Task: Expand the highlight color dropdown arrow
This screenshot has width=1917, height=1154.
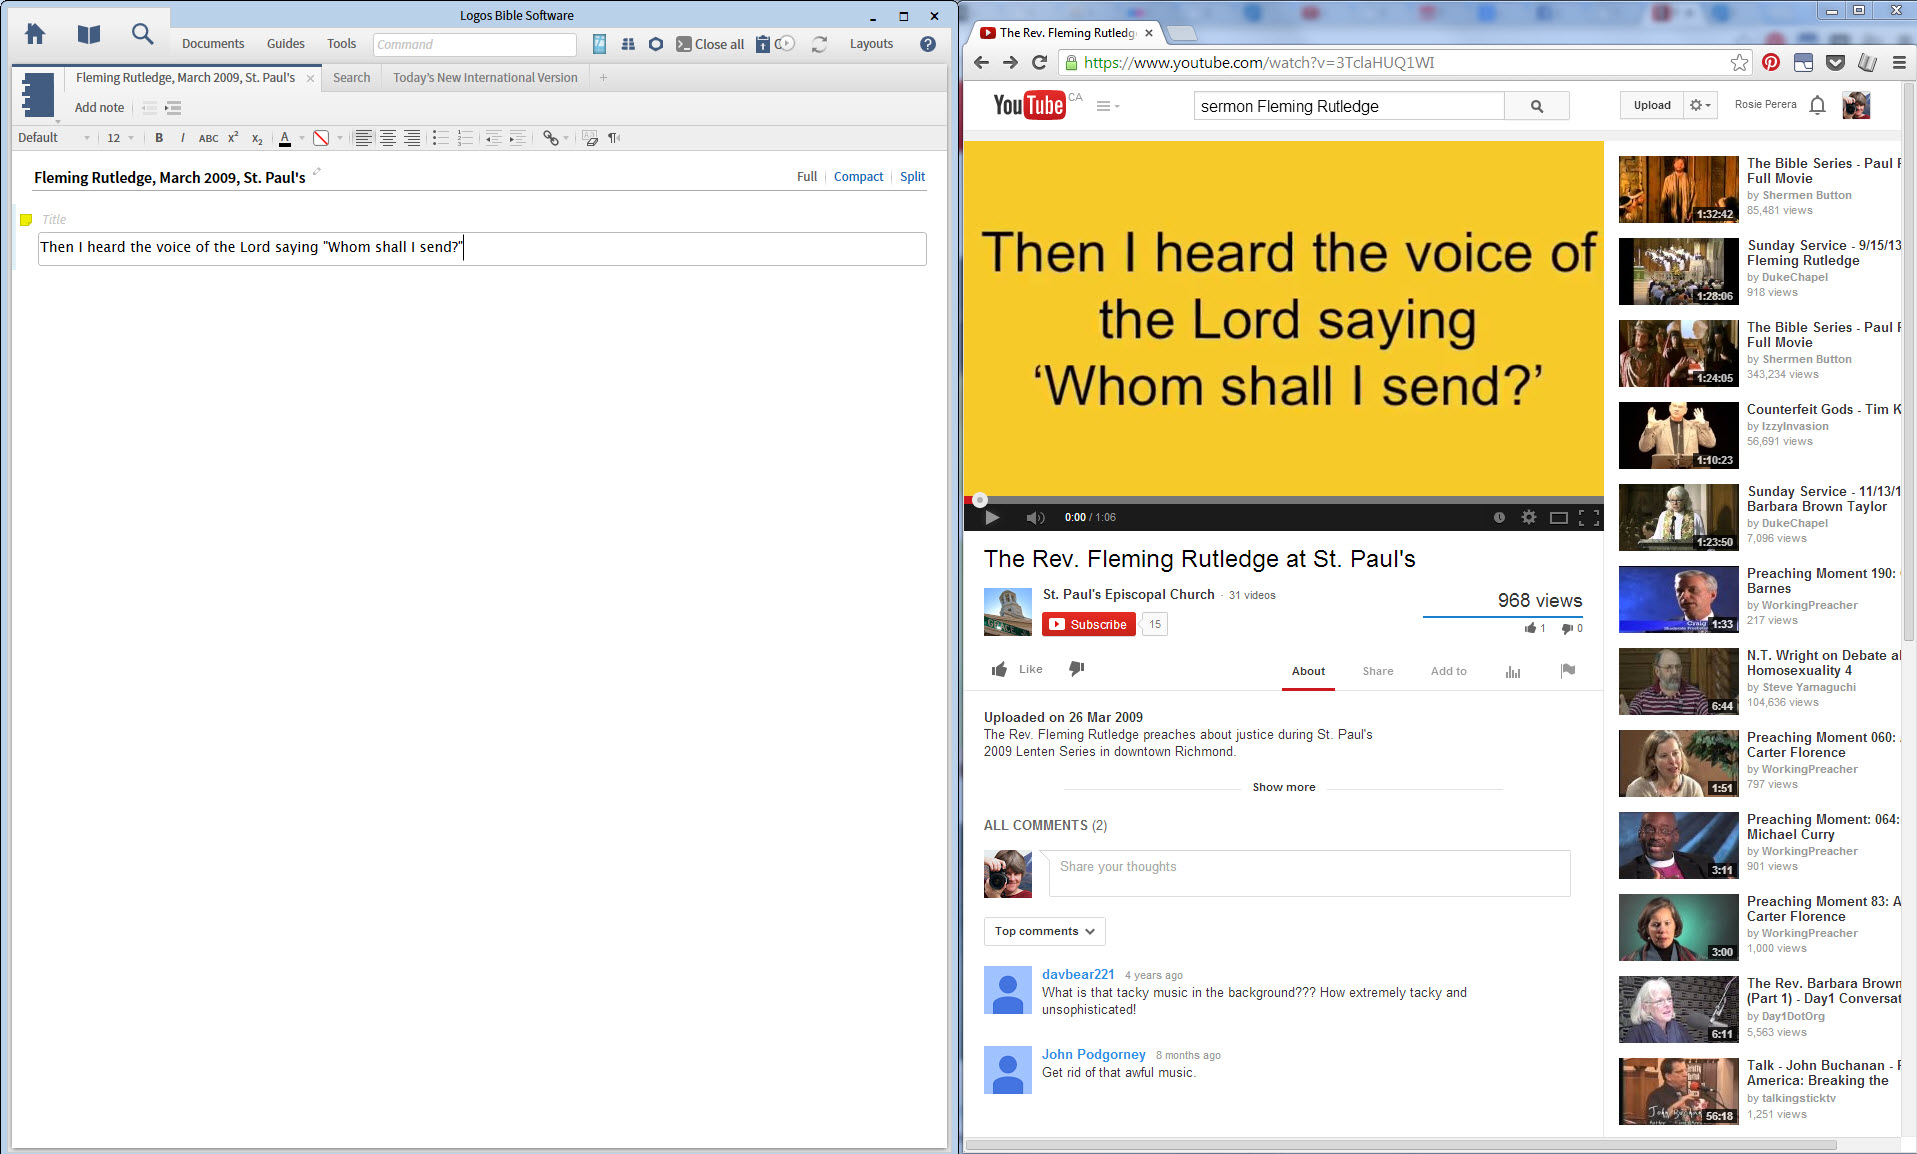Action: pos(340,138)
